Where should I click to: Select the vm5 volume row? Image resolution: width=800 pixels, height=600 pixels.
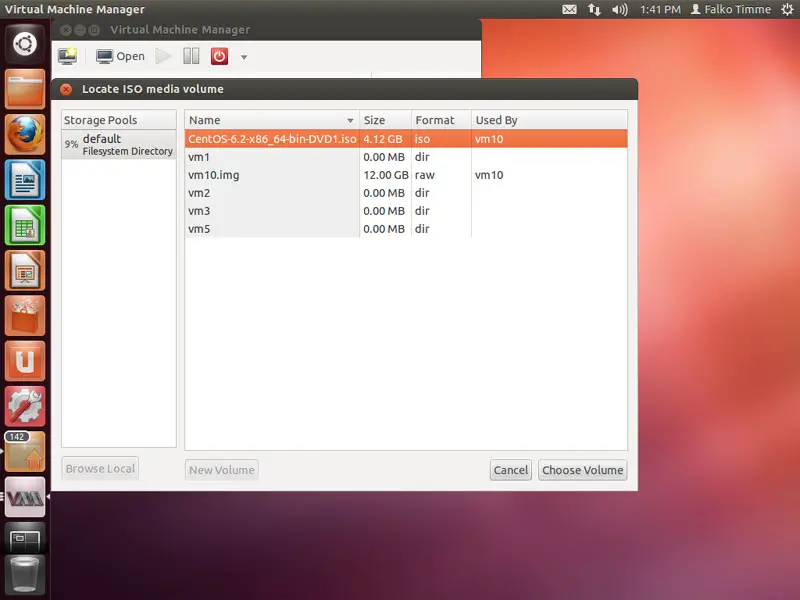tap(406, 229)
